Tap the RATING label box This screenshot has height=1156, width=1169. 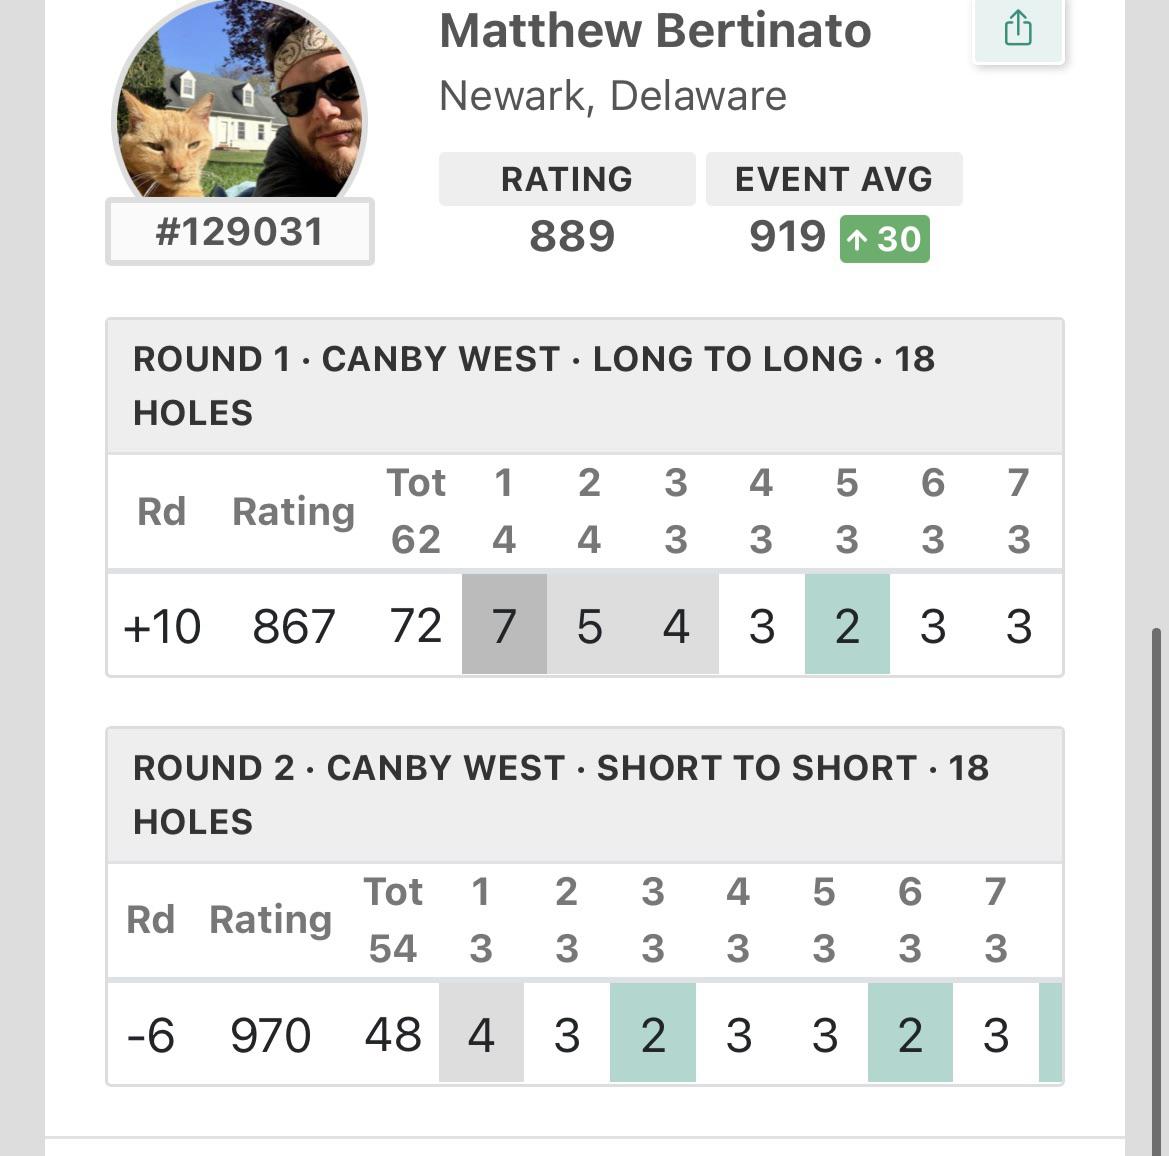point(565,178)
